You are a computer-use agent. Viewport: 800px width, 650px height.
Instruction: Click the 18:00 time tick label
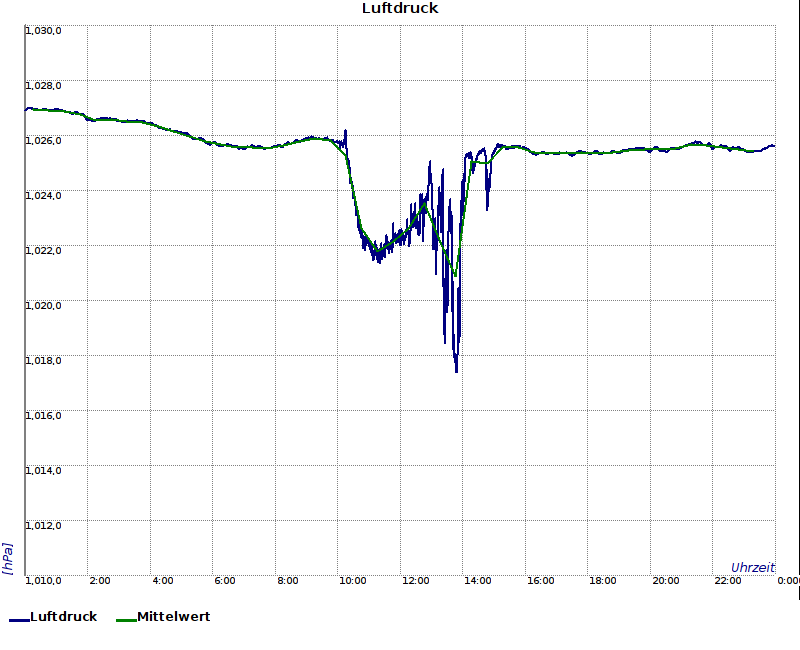(603, 581)
